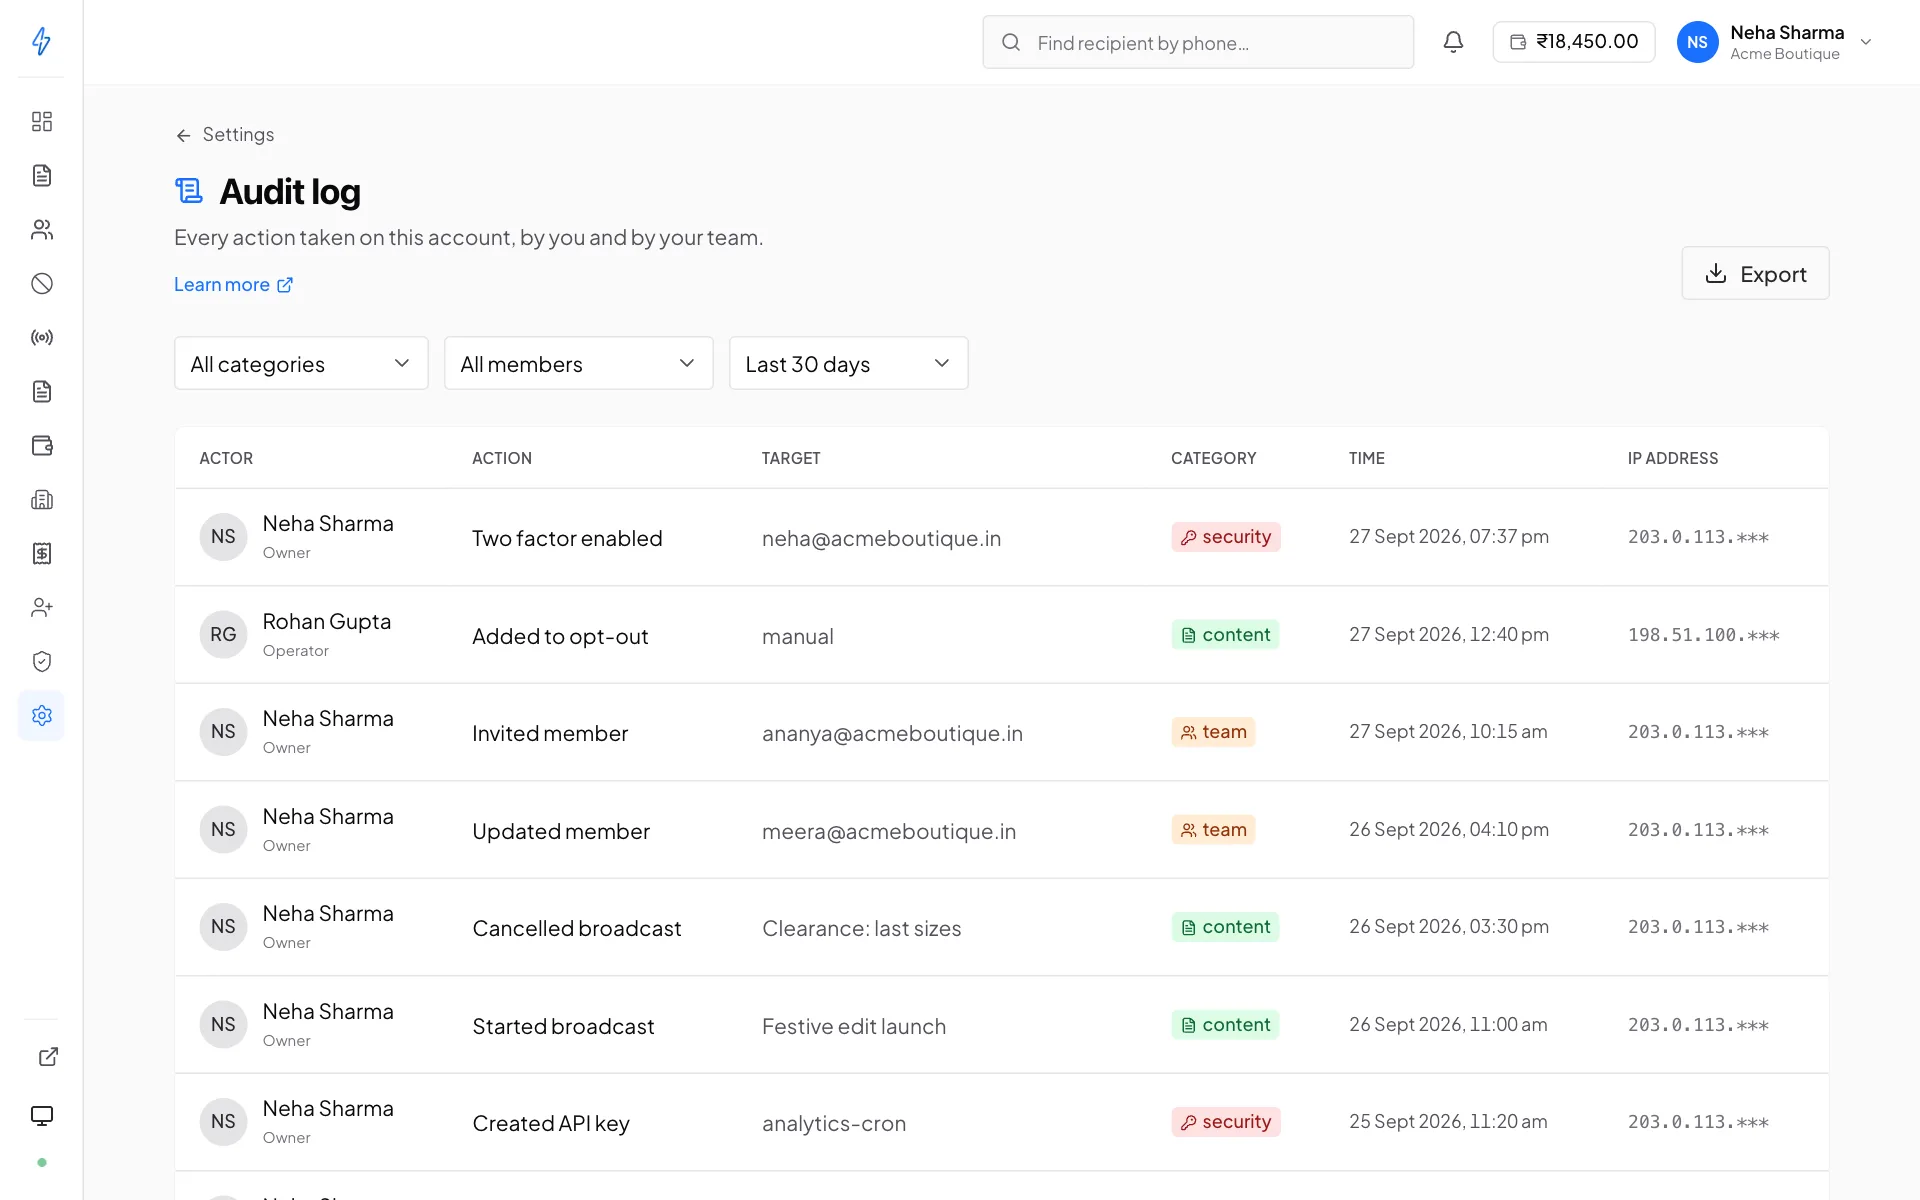
Task: Click the NS profile avatar in header
Action: click(1697, 42)
